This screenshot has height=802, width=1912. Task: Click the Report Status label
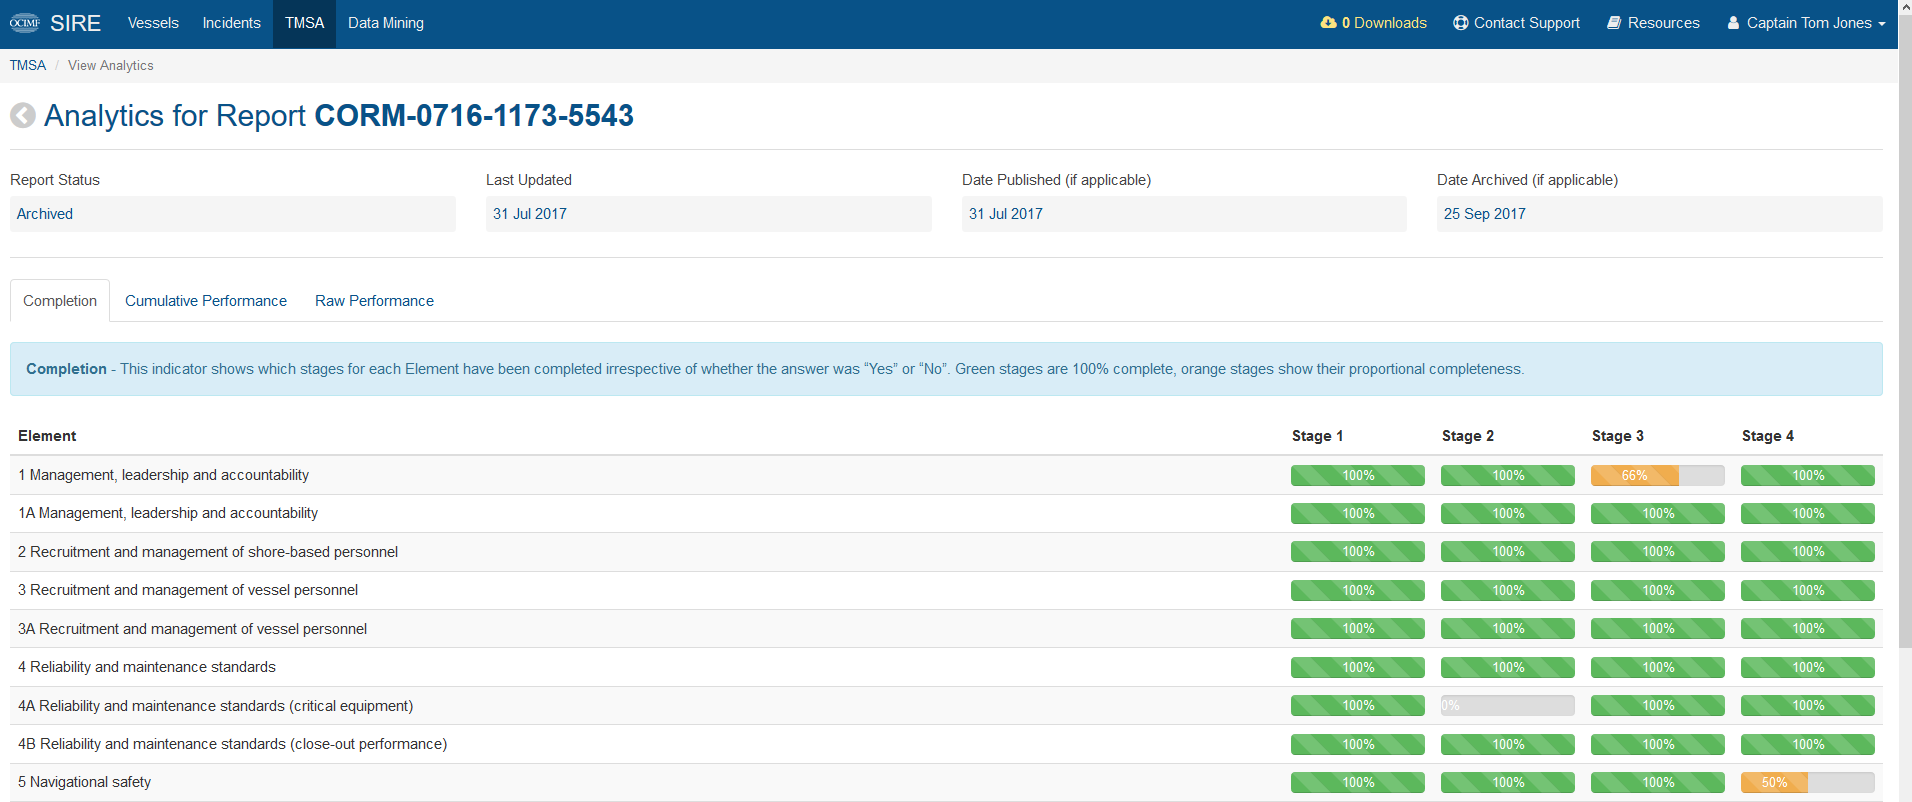click(55, 180)
